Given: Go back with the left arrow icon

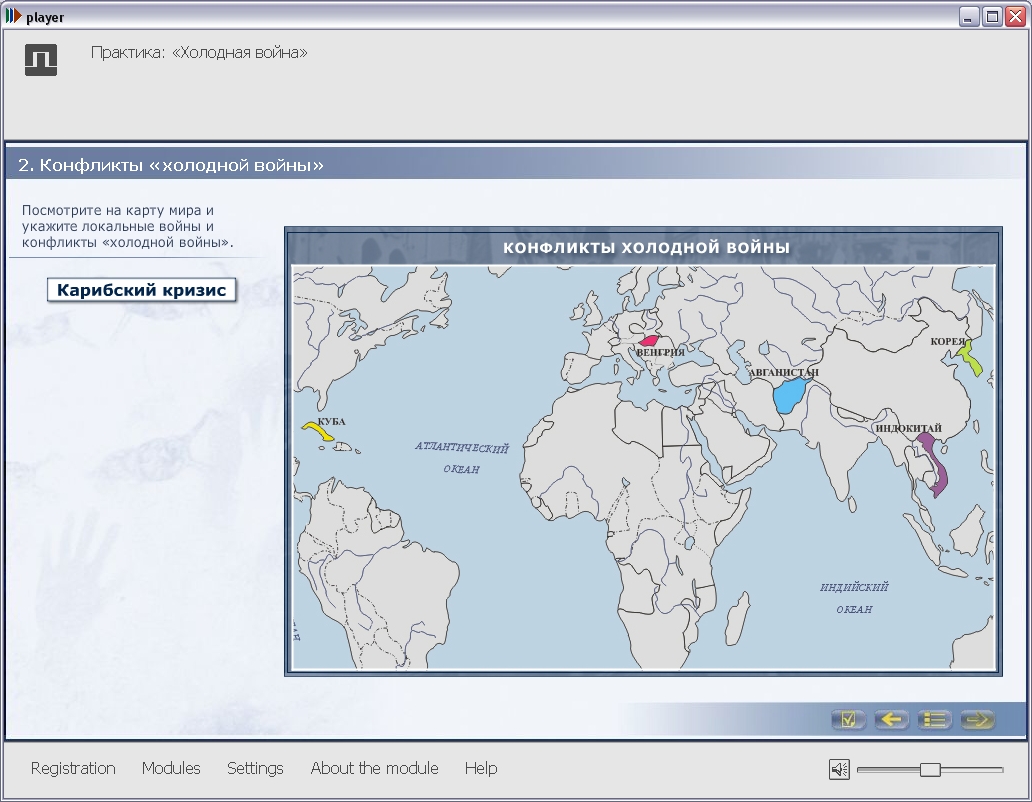Looking at the screenshot, I should tap(891, 719).
